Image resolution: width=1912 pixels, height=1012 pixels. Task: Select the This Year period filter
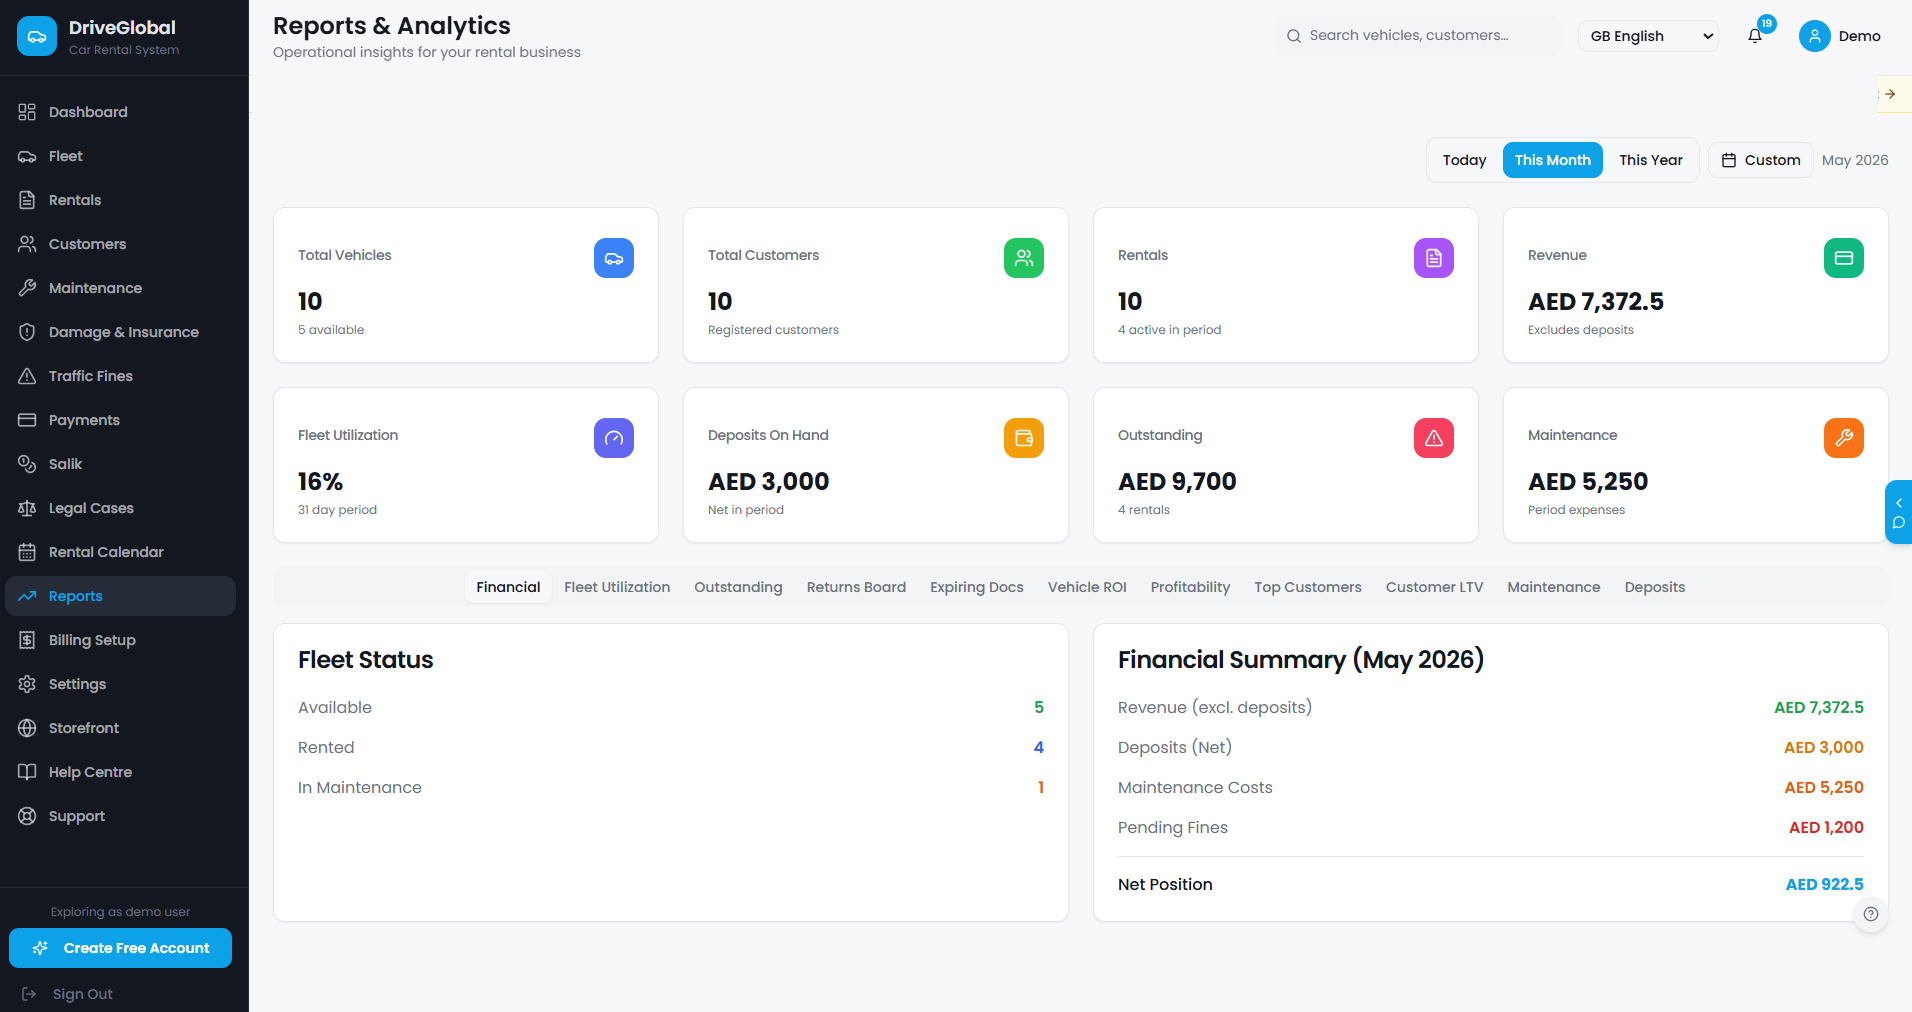(x=1651, y=160)
